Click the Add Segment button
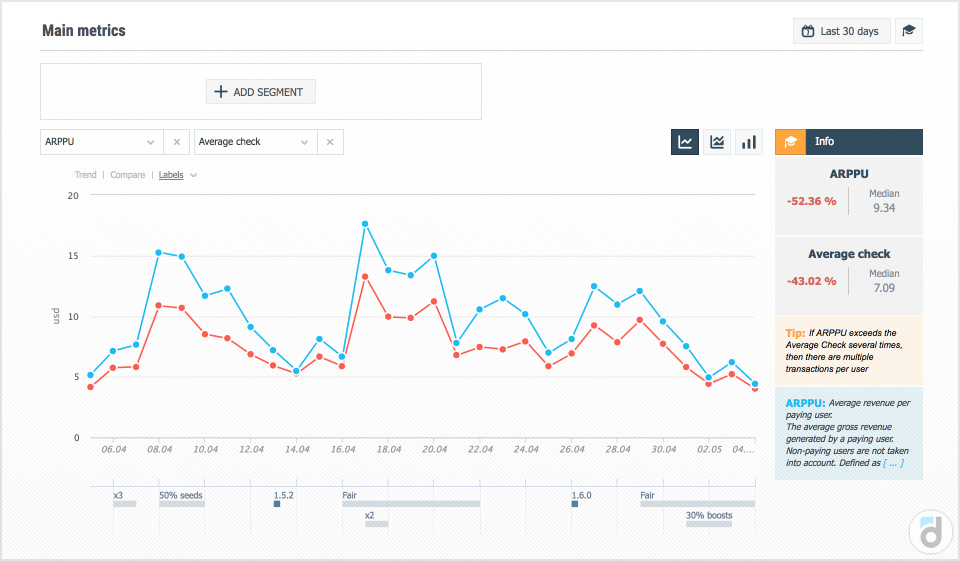 (x=261, y=92)
